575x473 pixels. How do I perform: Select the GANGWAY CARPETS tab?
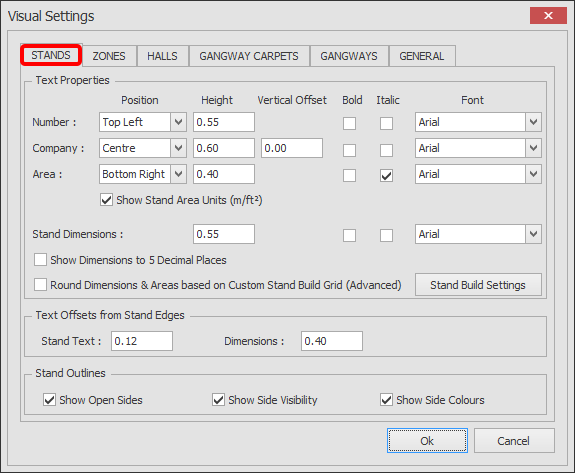249,56
